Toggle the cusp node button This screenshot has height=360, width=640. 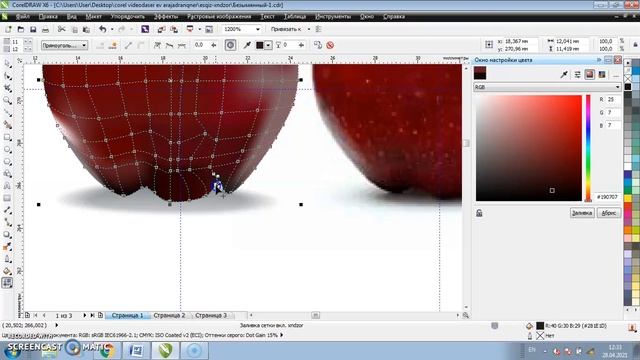point(157,45)
